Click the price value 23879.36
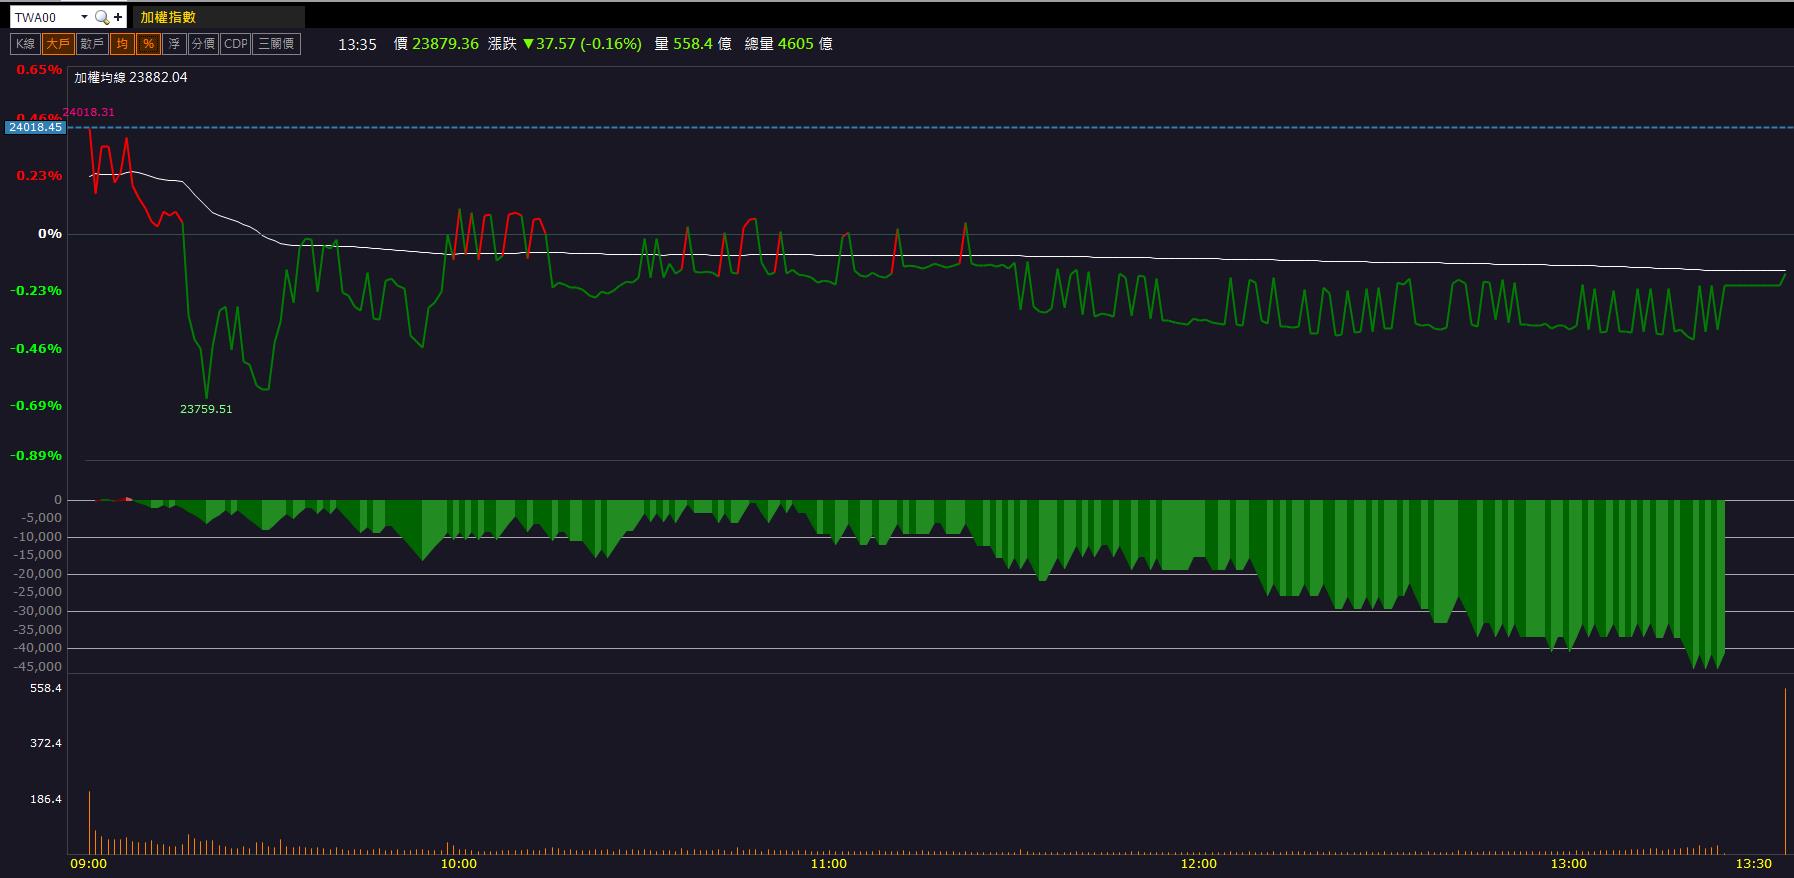Image resolution: width=1794 pixels, height=878 pixels. click(445, 44)
